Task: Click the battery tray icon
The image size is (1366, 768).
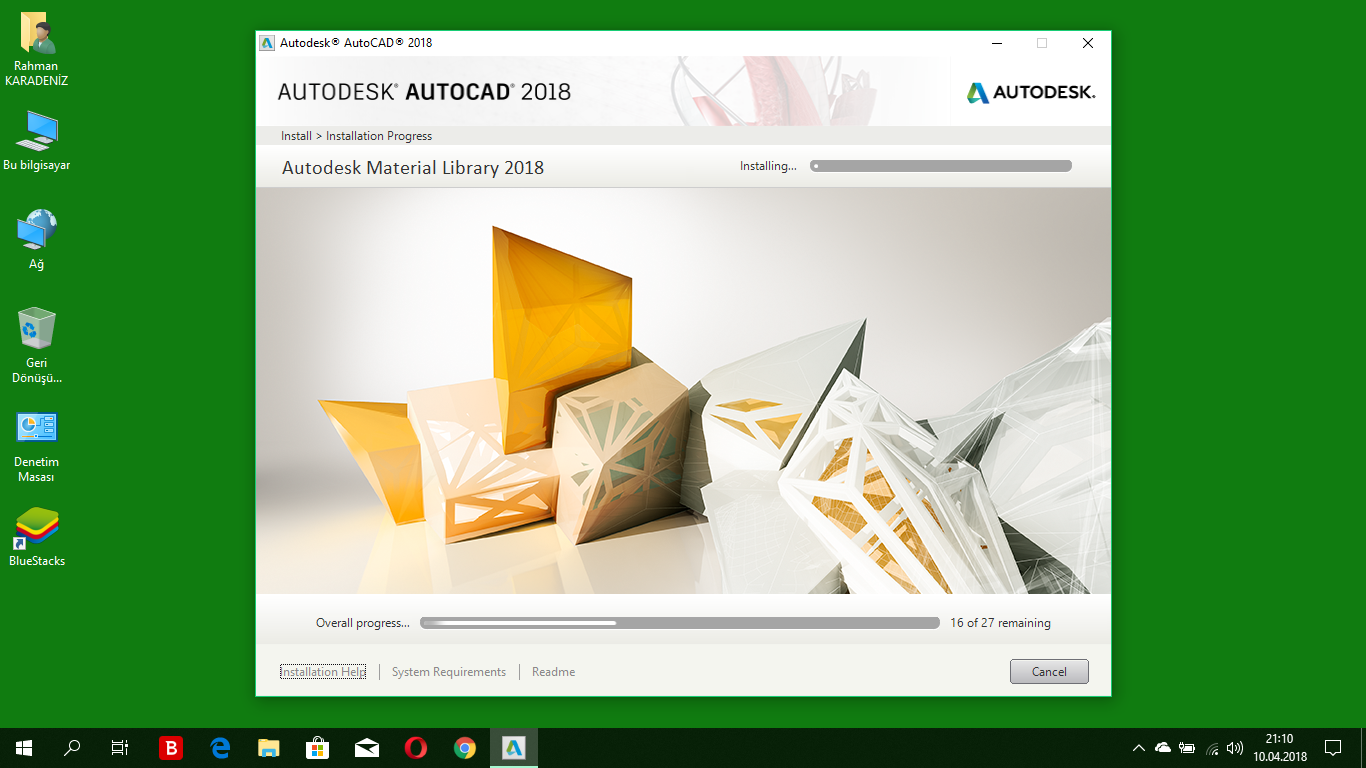Action: click(1187, 748)
